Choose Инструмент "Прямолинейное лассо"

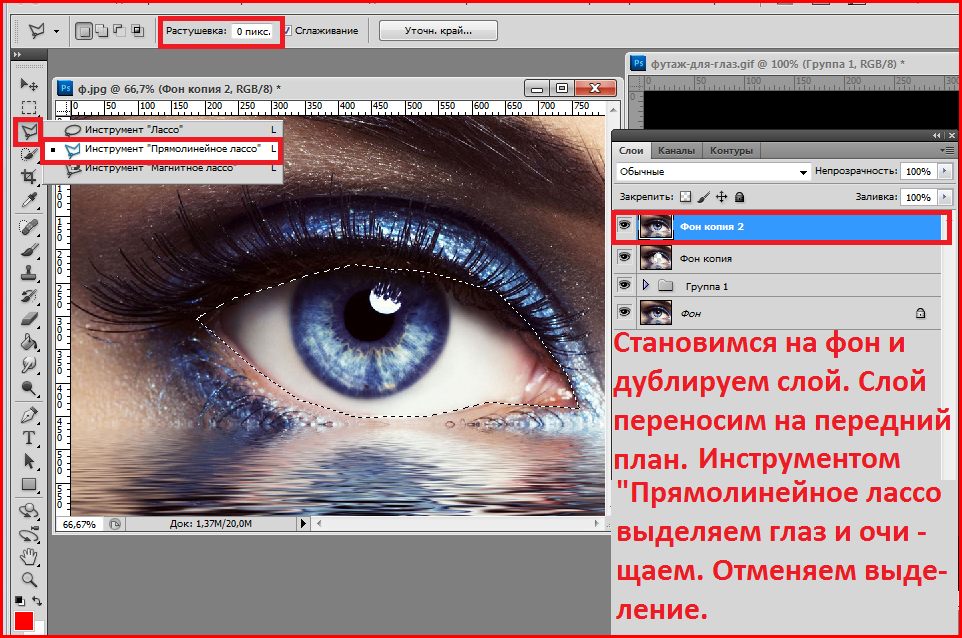coord(163,148)
